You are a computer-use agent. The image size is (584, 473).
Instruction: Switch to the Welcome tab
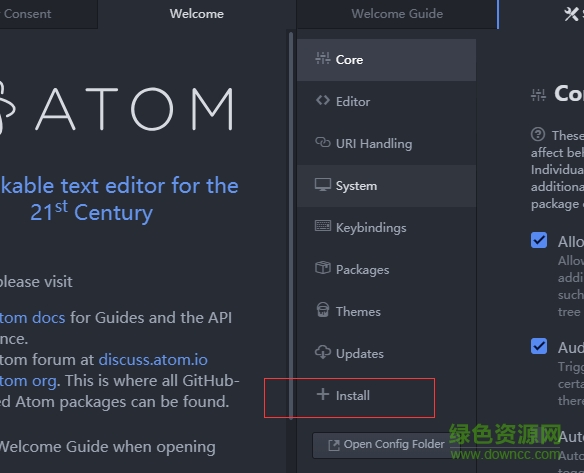[x=197, y=14]
